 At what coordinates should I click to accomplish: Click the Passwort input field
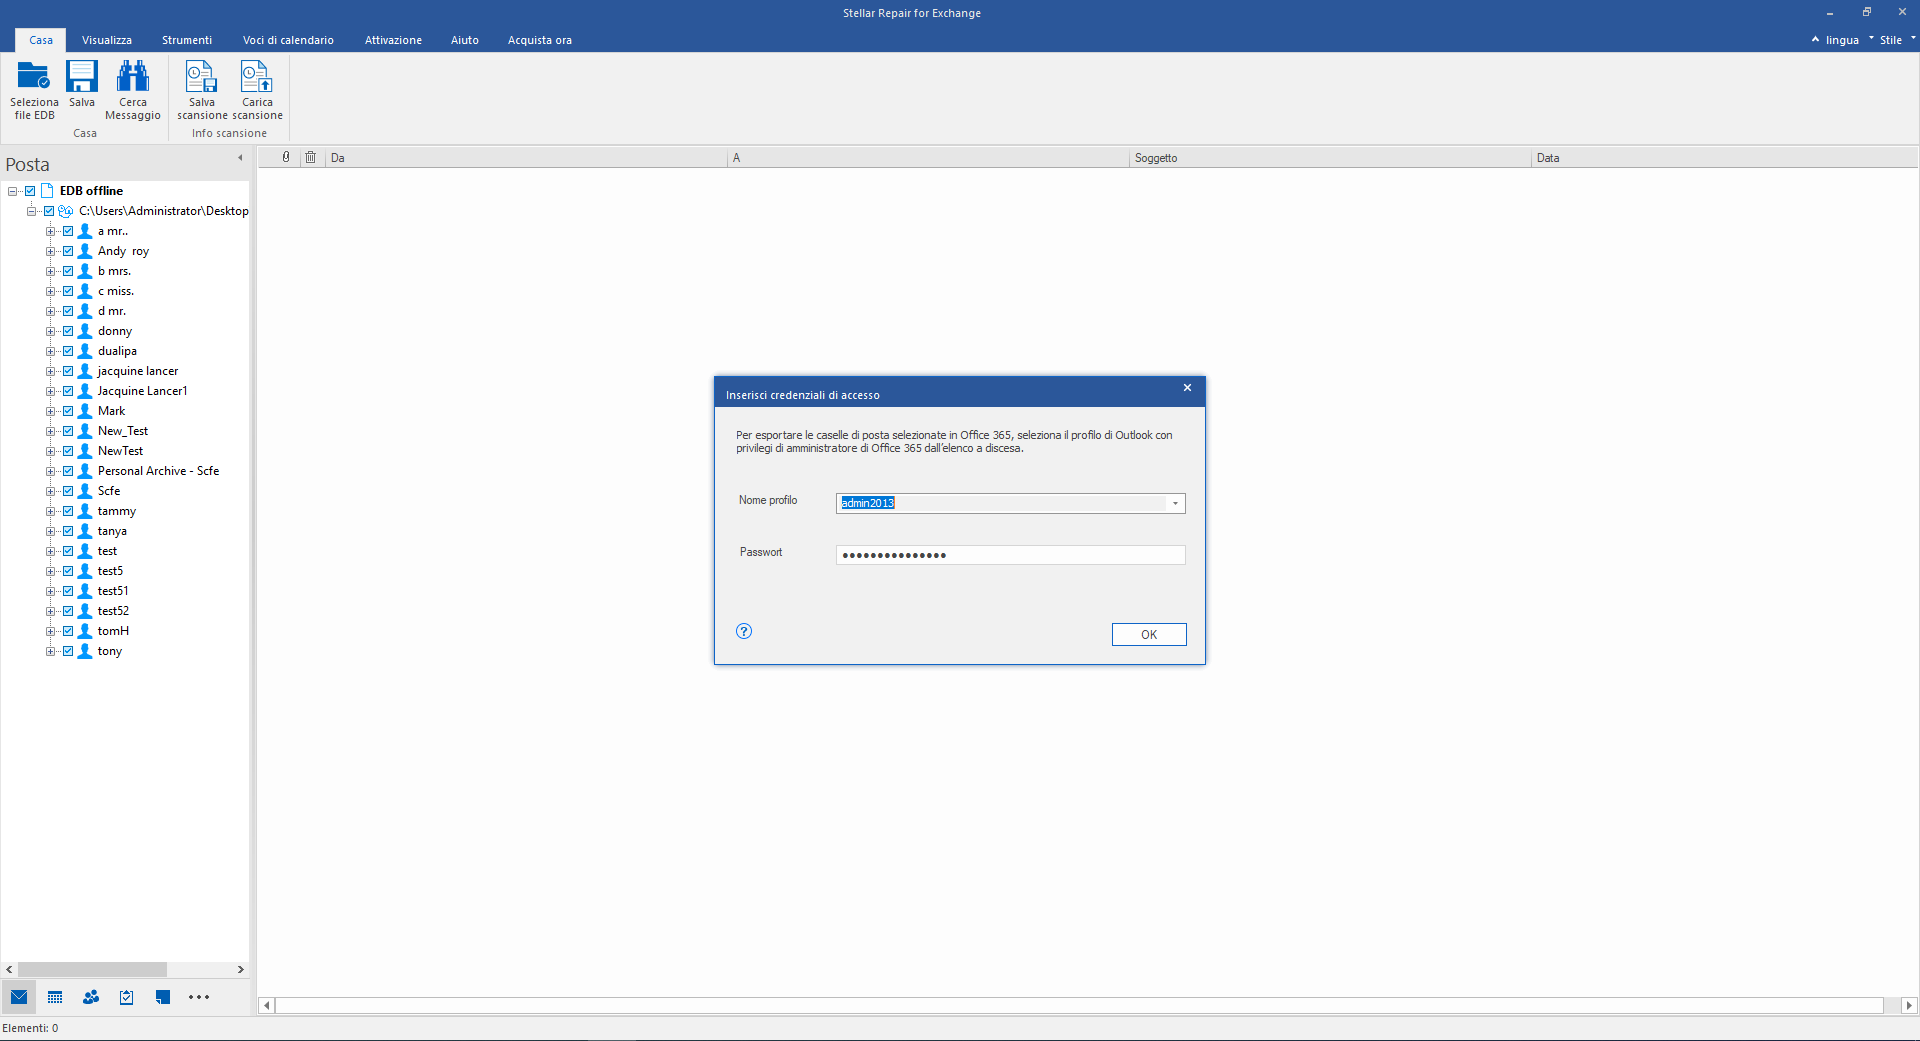coord(1011,555)
